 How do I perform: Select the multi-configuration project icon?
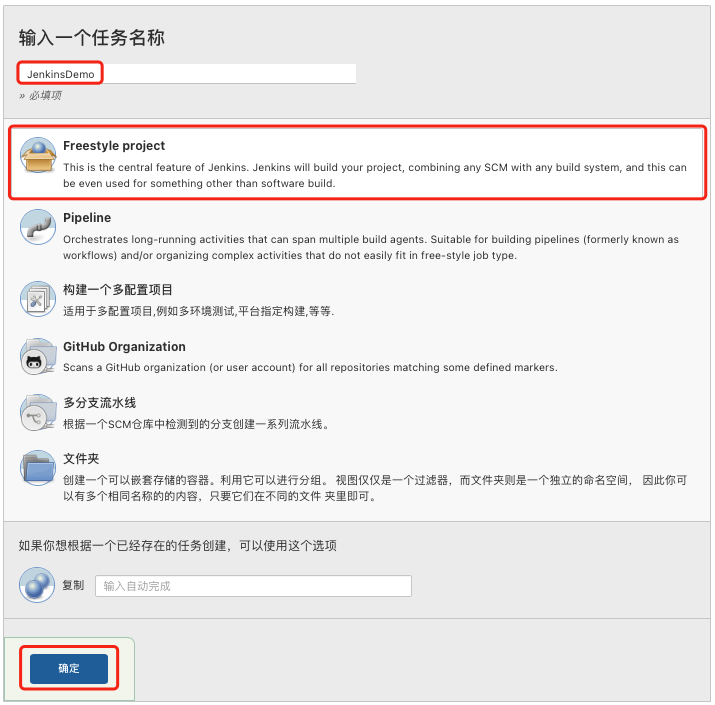(38, 299)
